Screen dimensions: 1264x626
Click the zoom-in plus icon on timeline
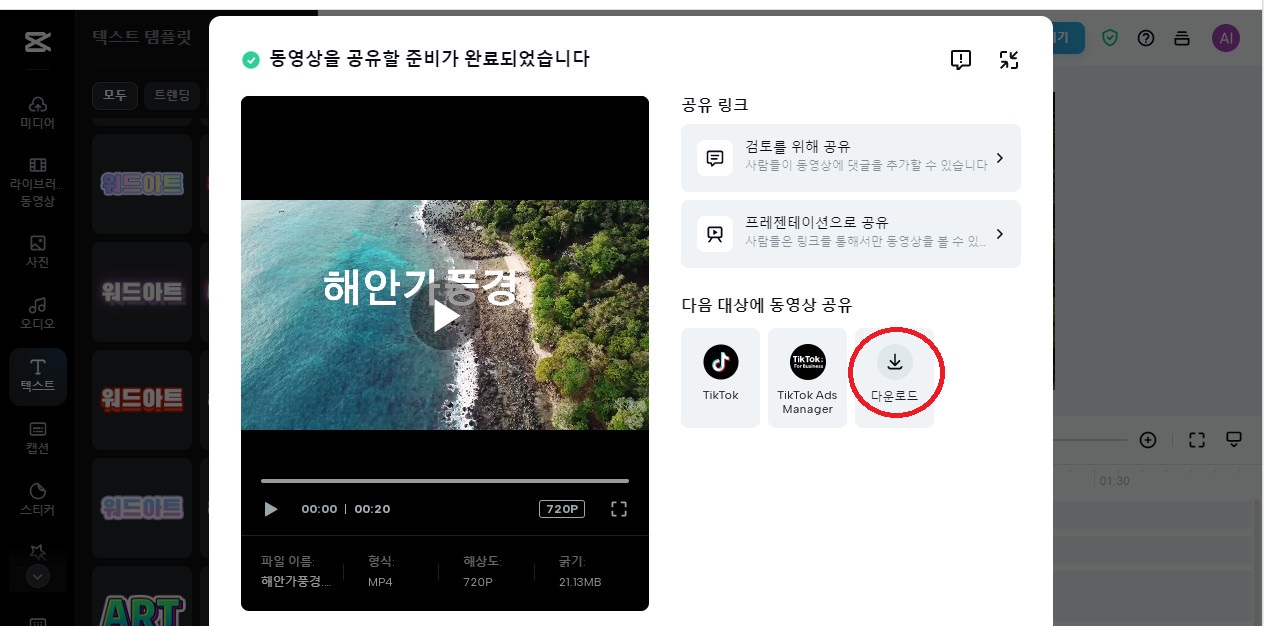[1148, 440]
